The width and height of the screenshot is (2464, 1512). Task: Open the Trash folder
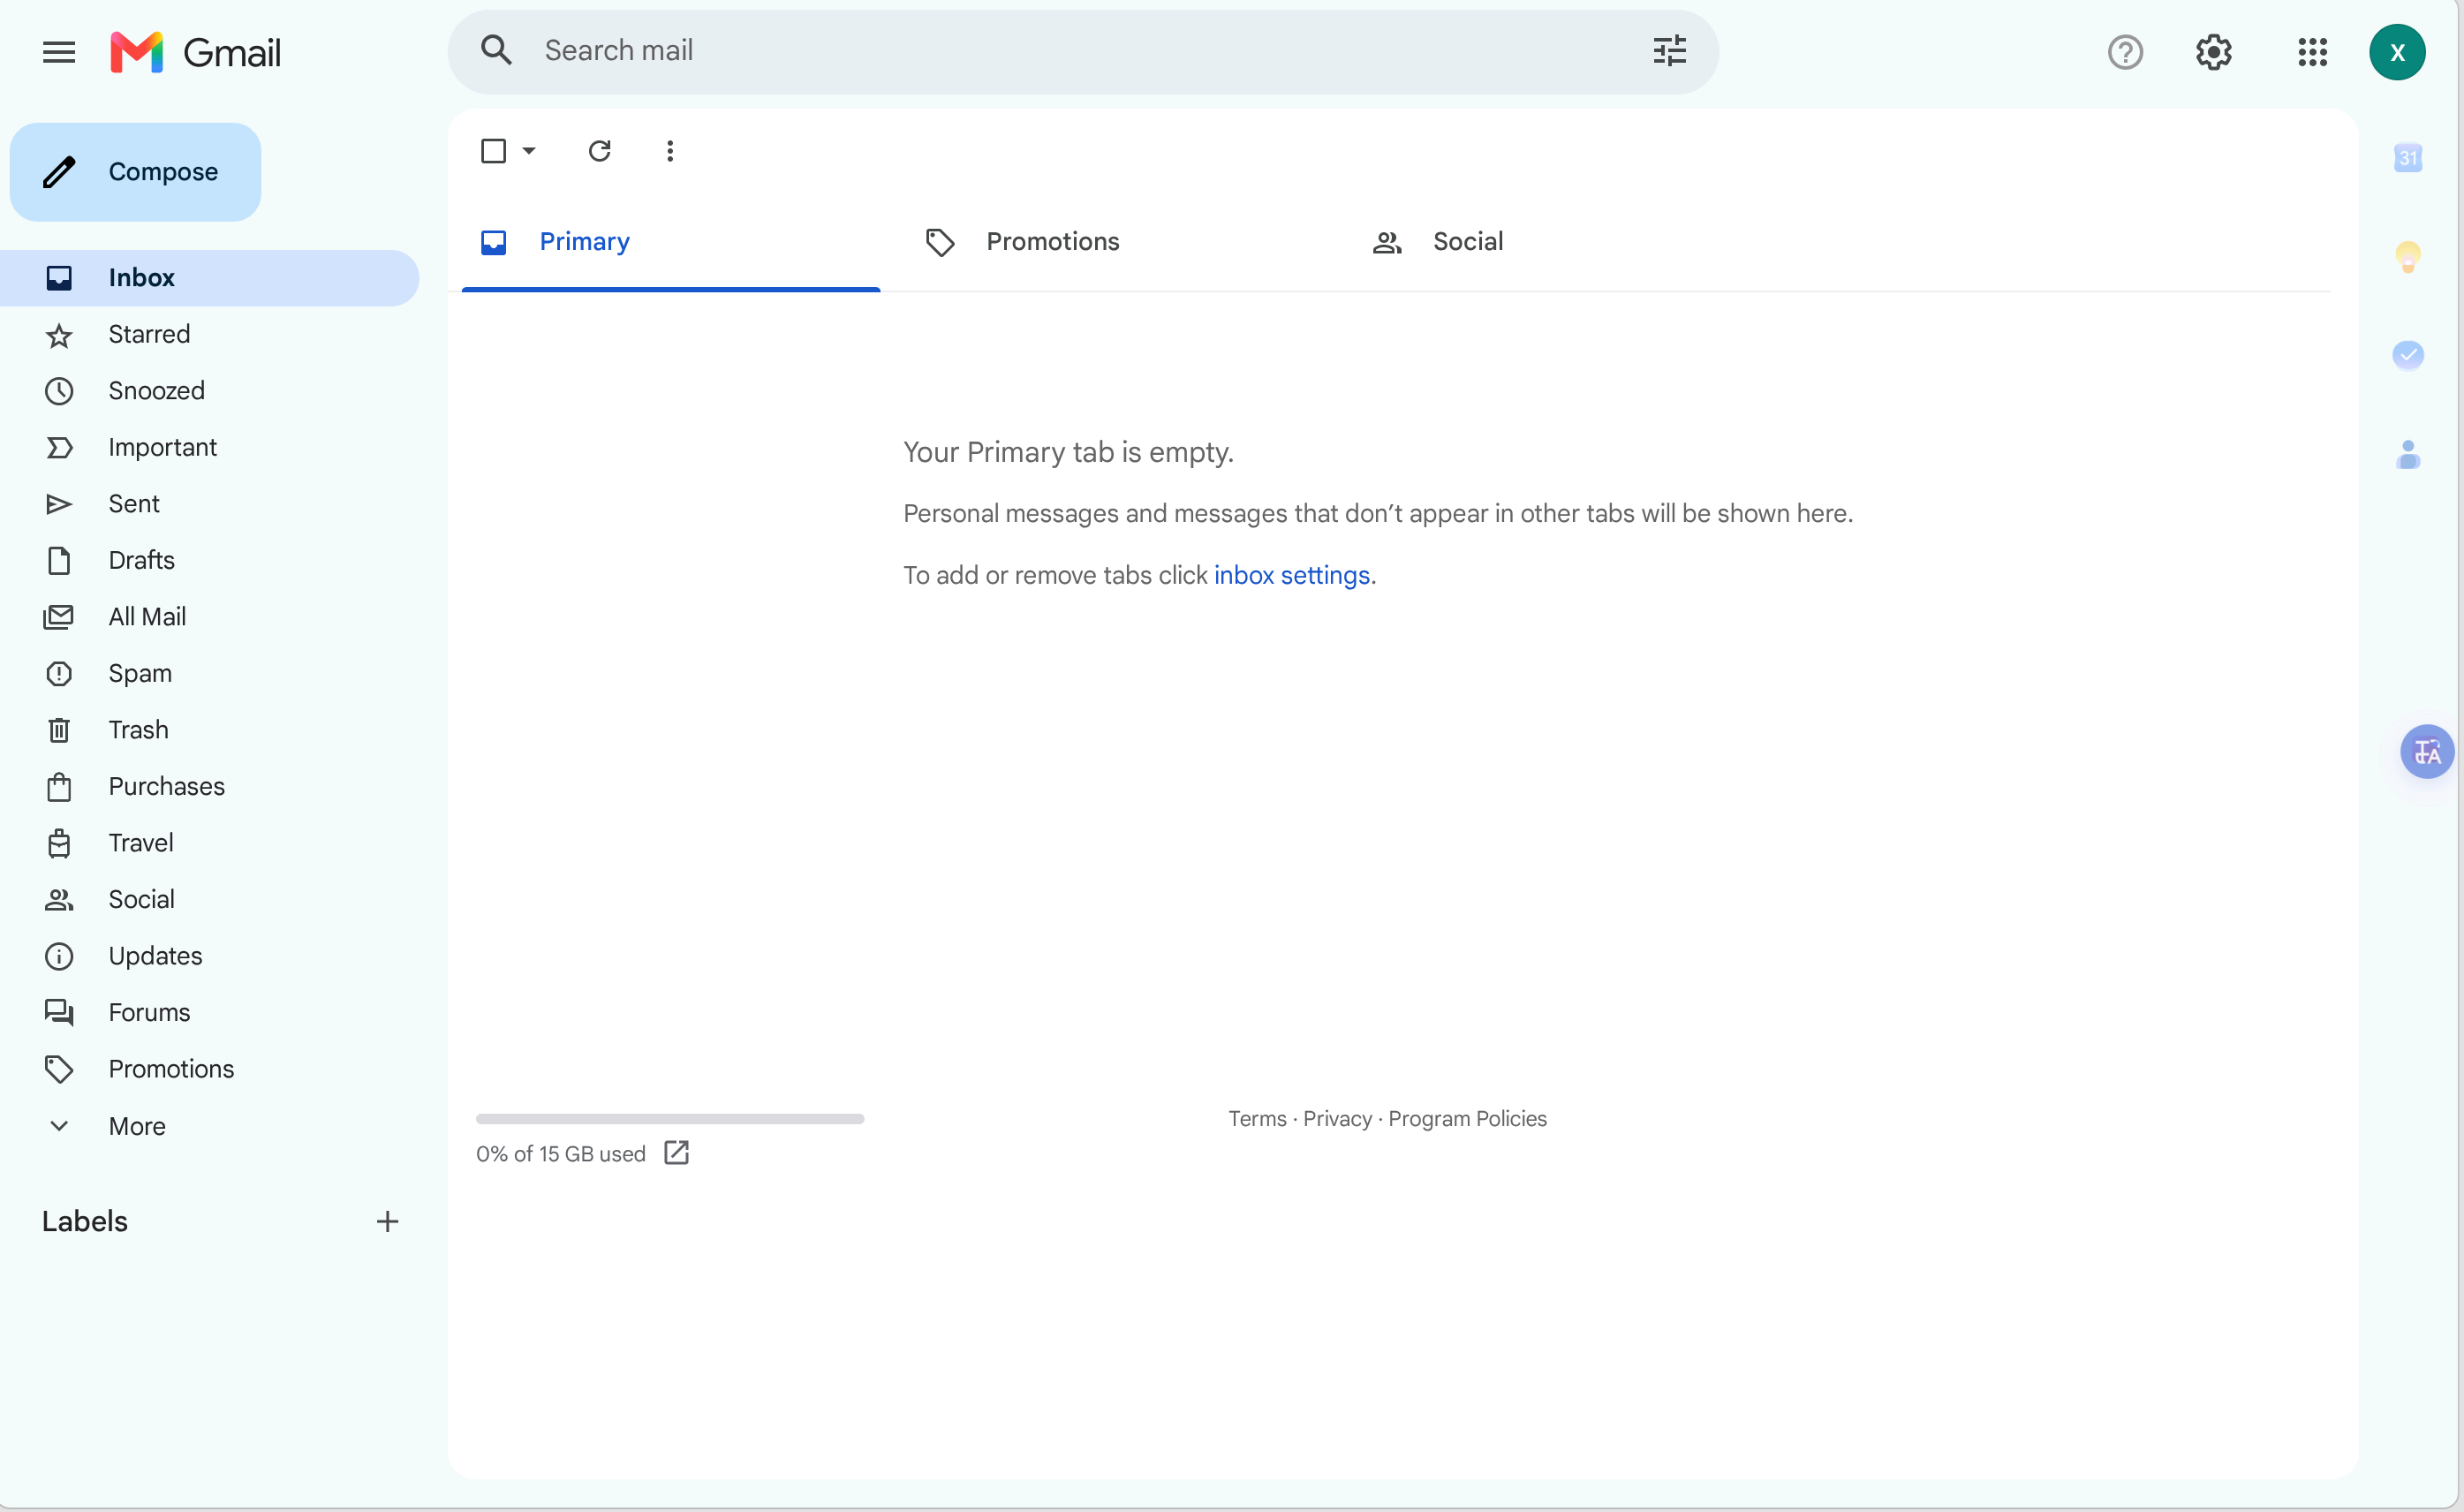click(x=210, y=730)
